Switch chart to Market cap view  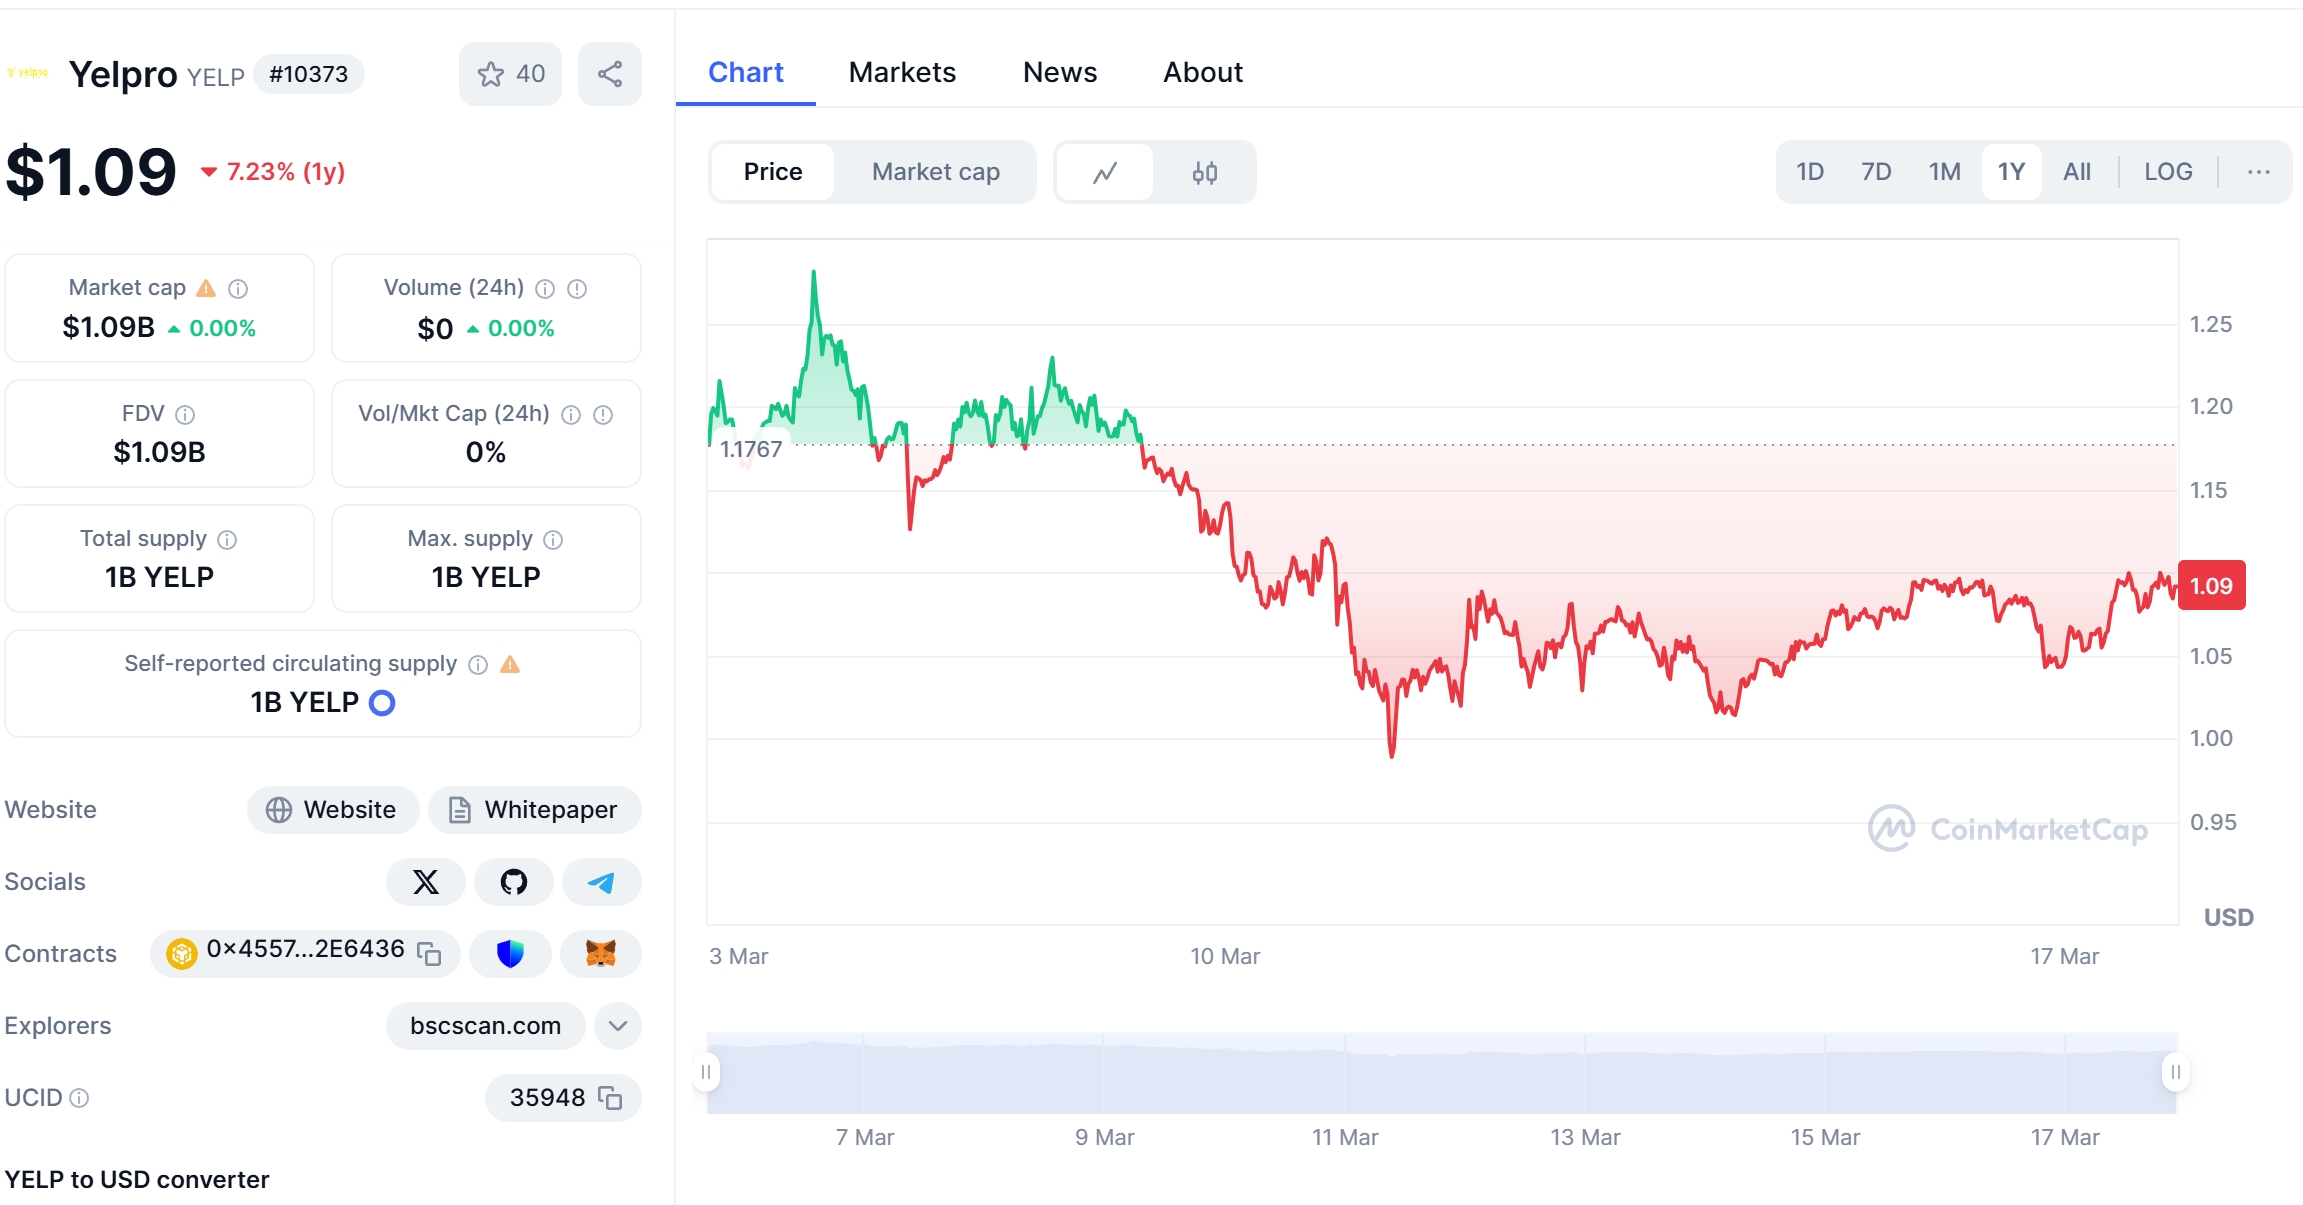(936, 172)
